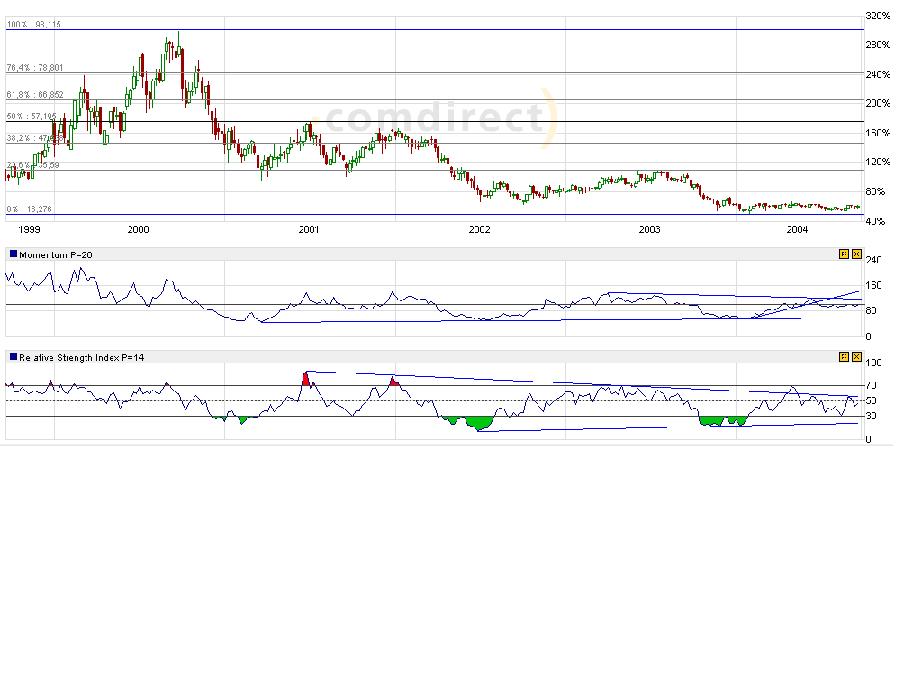
Task: Select the 76,4% Fibonacci retracement label
Action: [35, 68]
